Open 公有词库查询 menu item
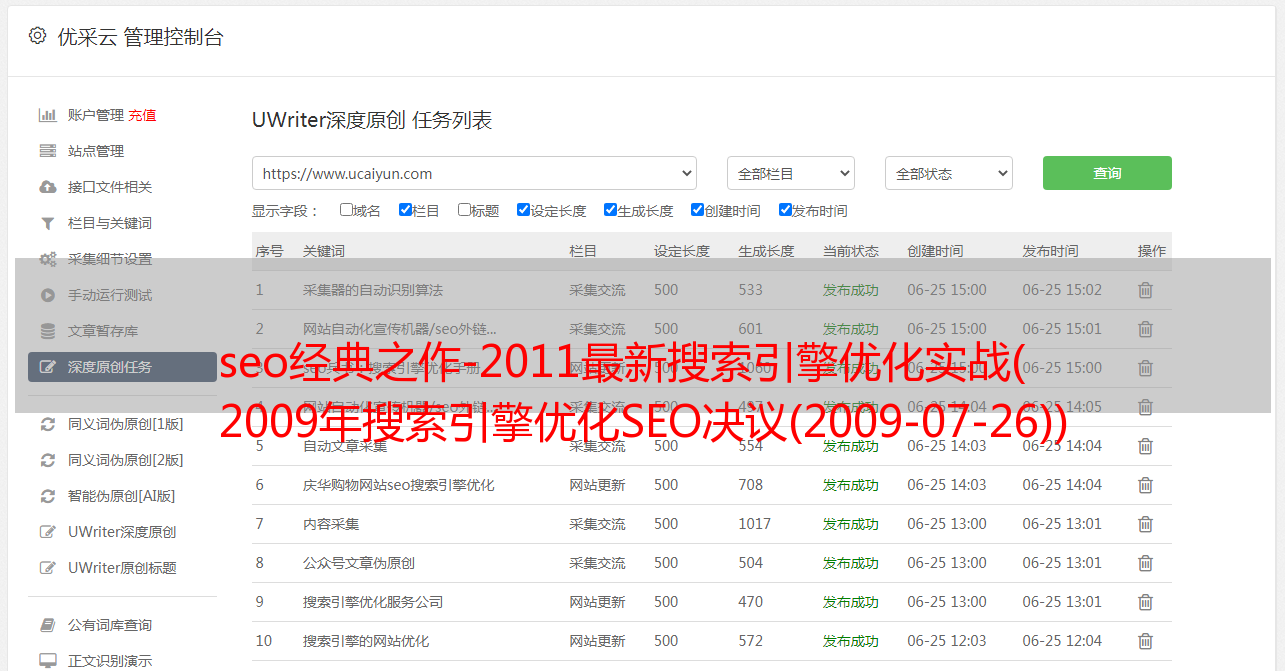The width and height of the screenshot is (1285, 671). point(110,625)
